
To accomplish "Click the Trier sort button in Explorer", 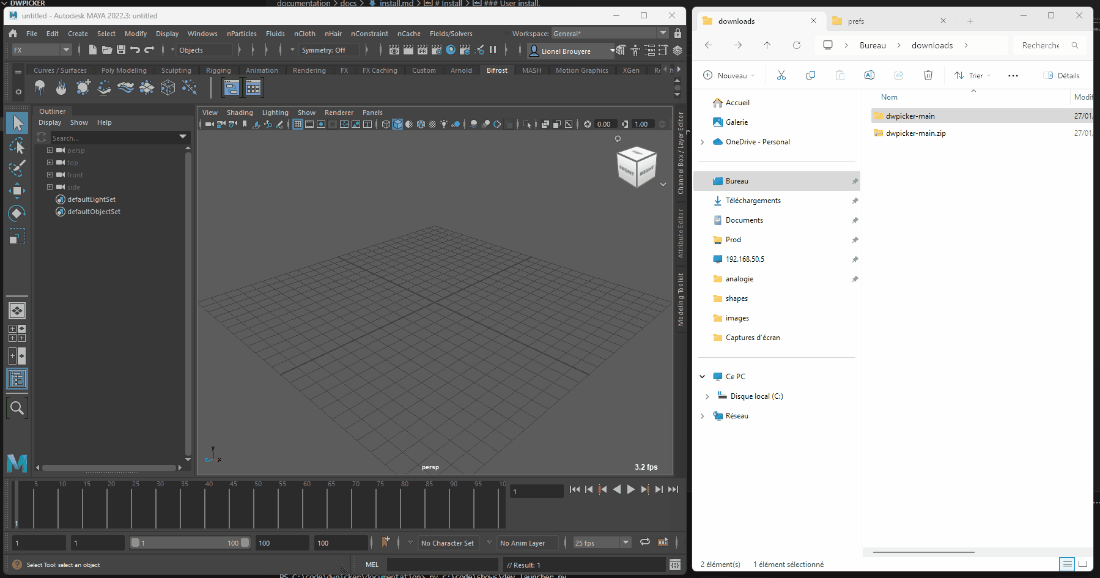I will coord(972,75).
